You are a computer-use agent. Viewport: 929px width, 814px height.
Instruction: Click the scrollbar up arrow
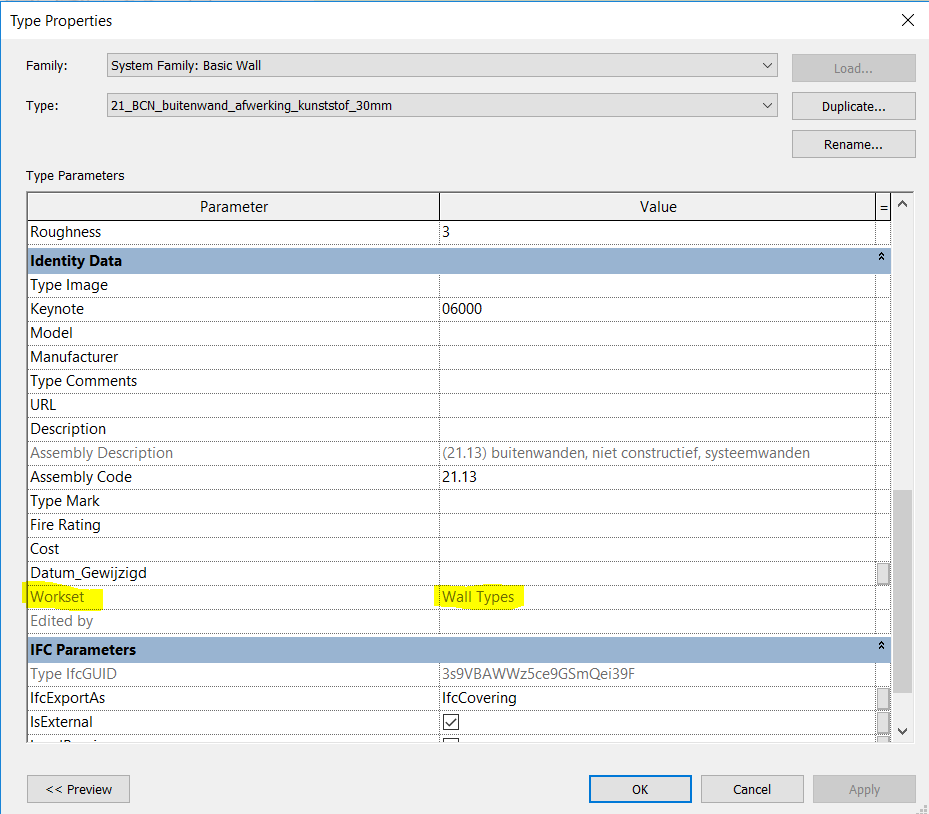pyautogui.click(x=902, y=203)
